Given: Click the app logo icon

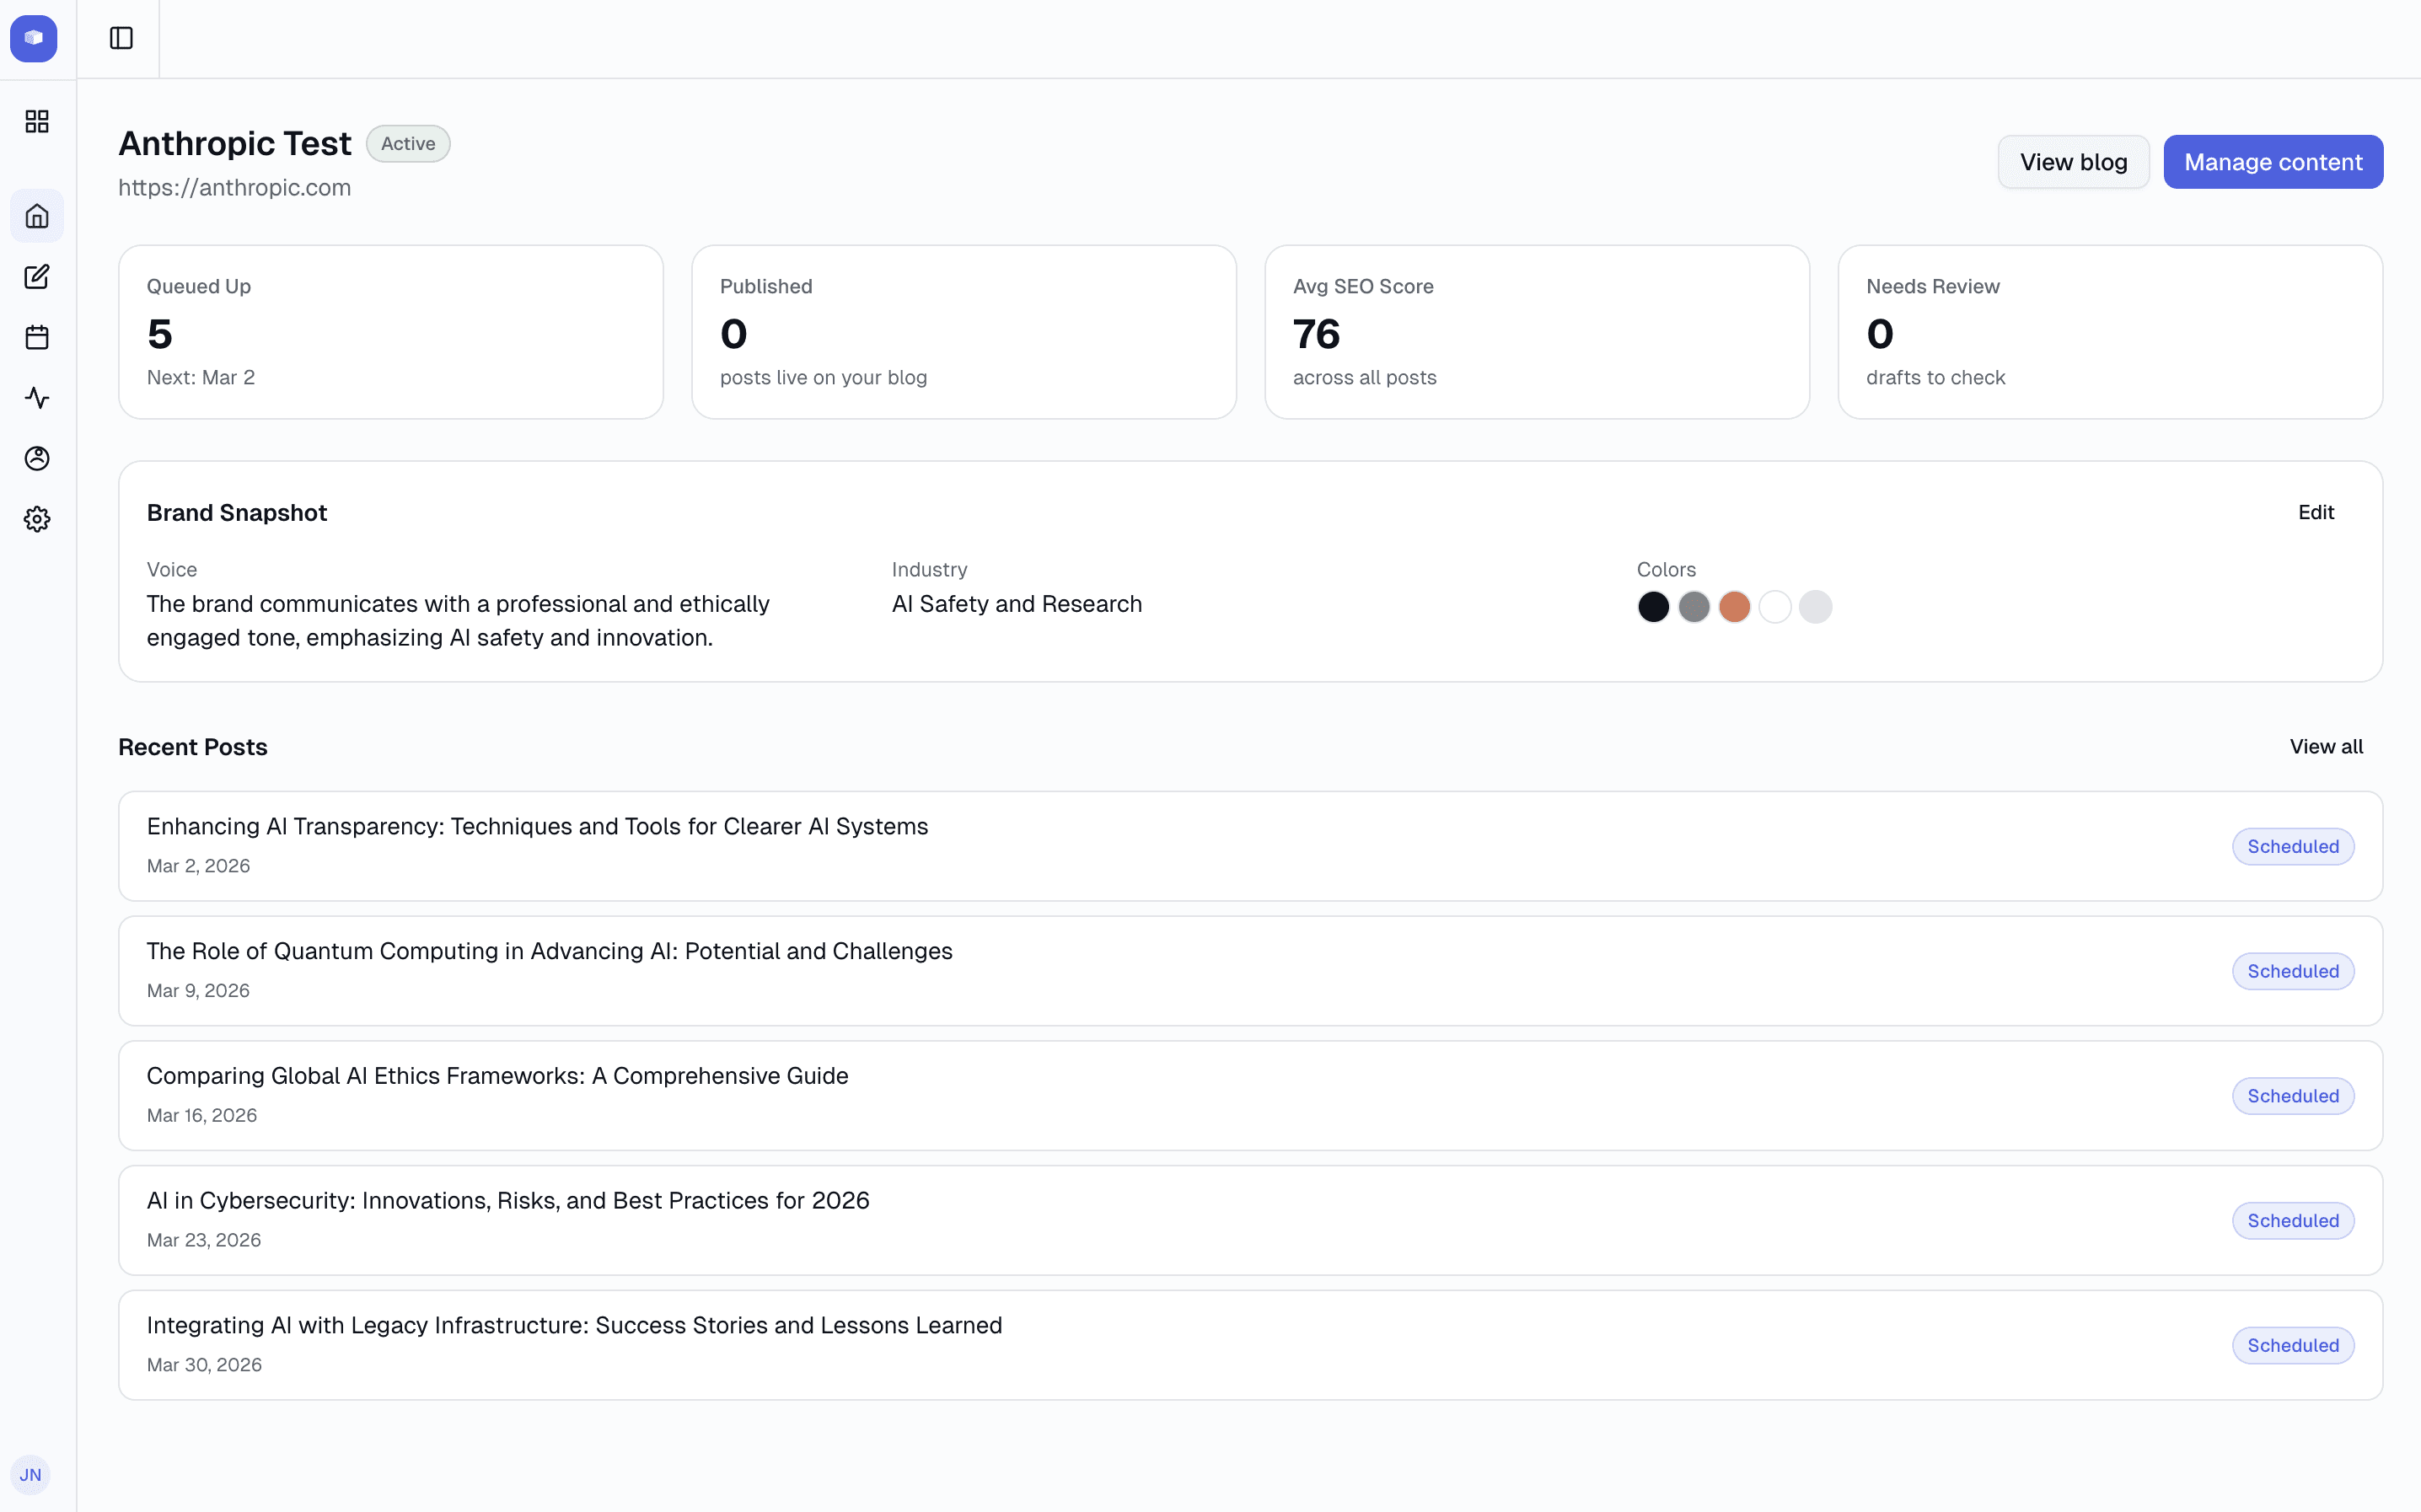Looking at the screenshot, I should 34,38.
